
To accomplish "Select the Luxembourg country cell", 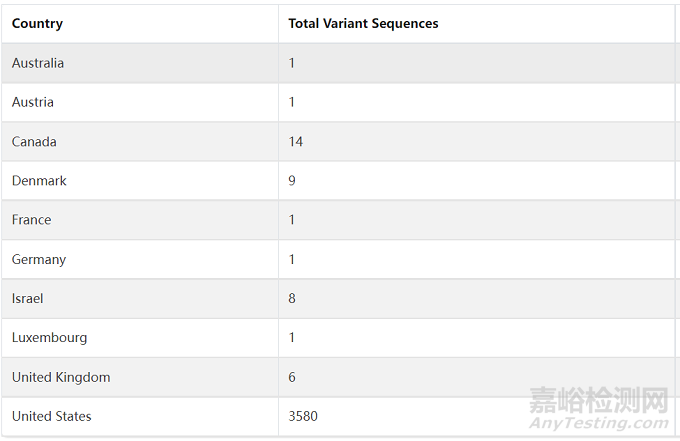I will pyautogui.click(x=49, y=337).
